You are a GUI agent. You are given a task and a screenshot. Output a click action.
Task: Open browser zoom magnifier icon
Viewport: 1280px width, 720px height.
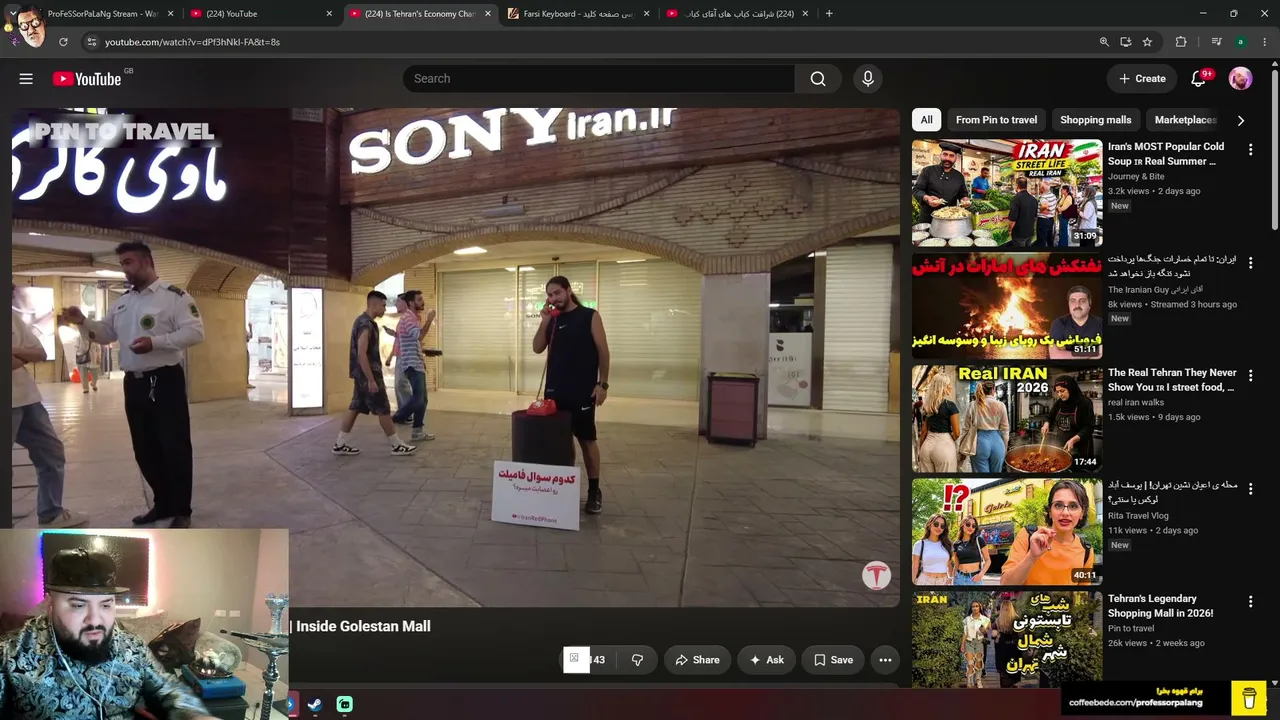1104,42
